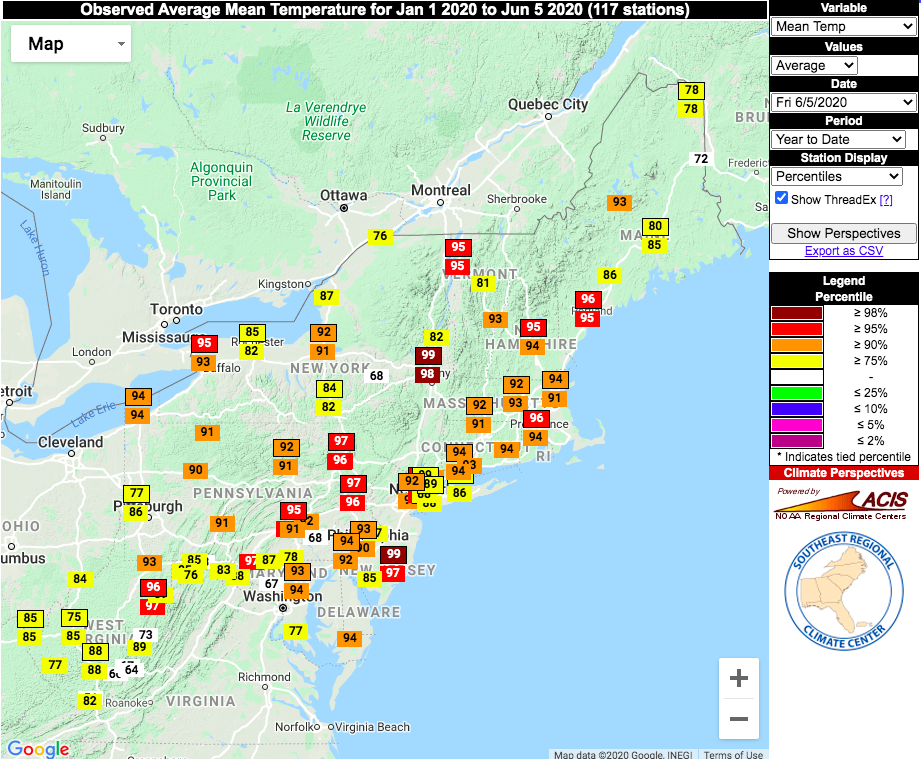Select the station marker showing 78 near Quebec City
The height and width of the screenshot is (759, 923).
[691, 90]
